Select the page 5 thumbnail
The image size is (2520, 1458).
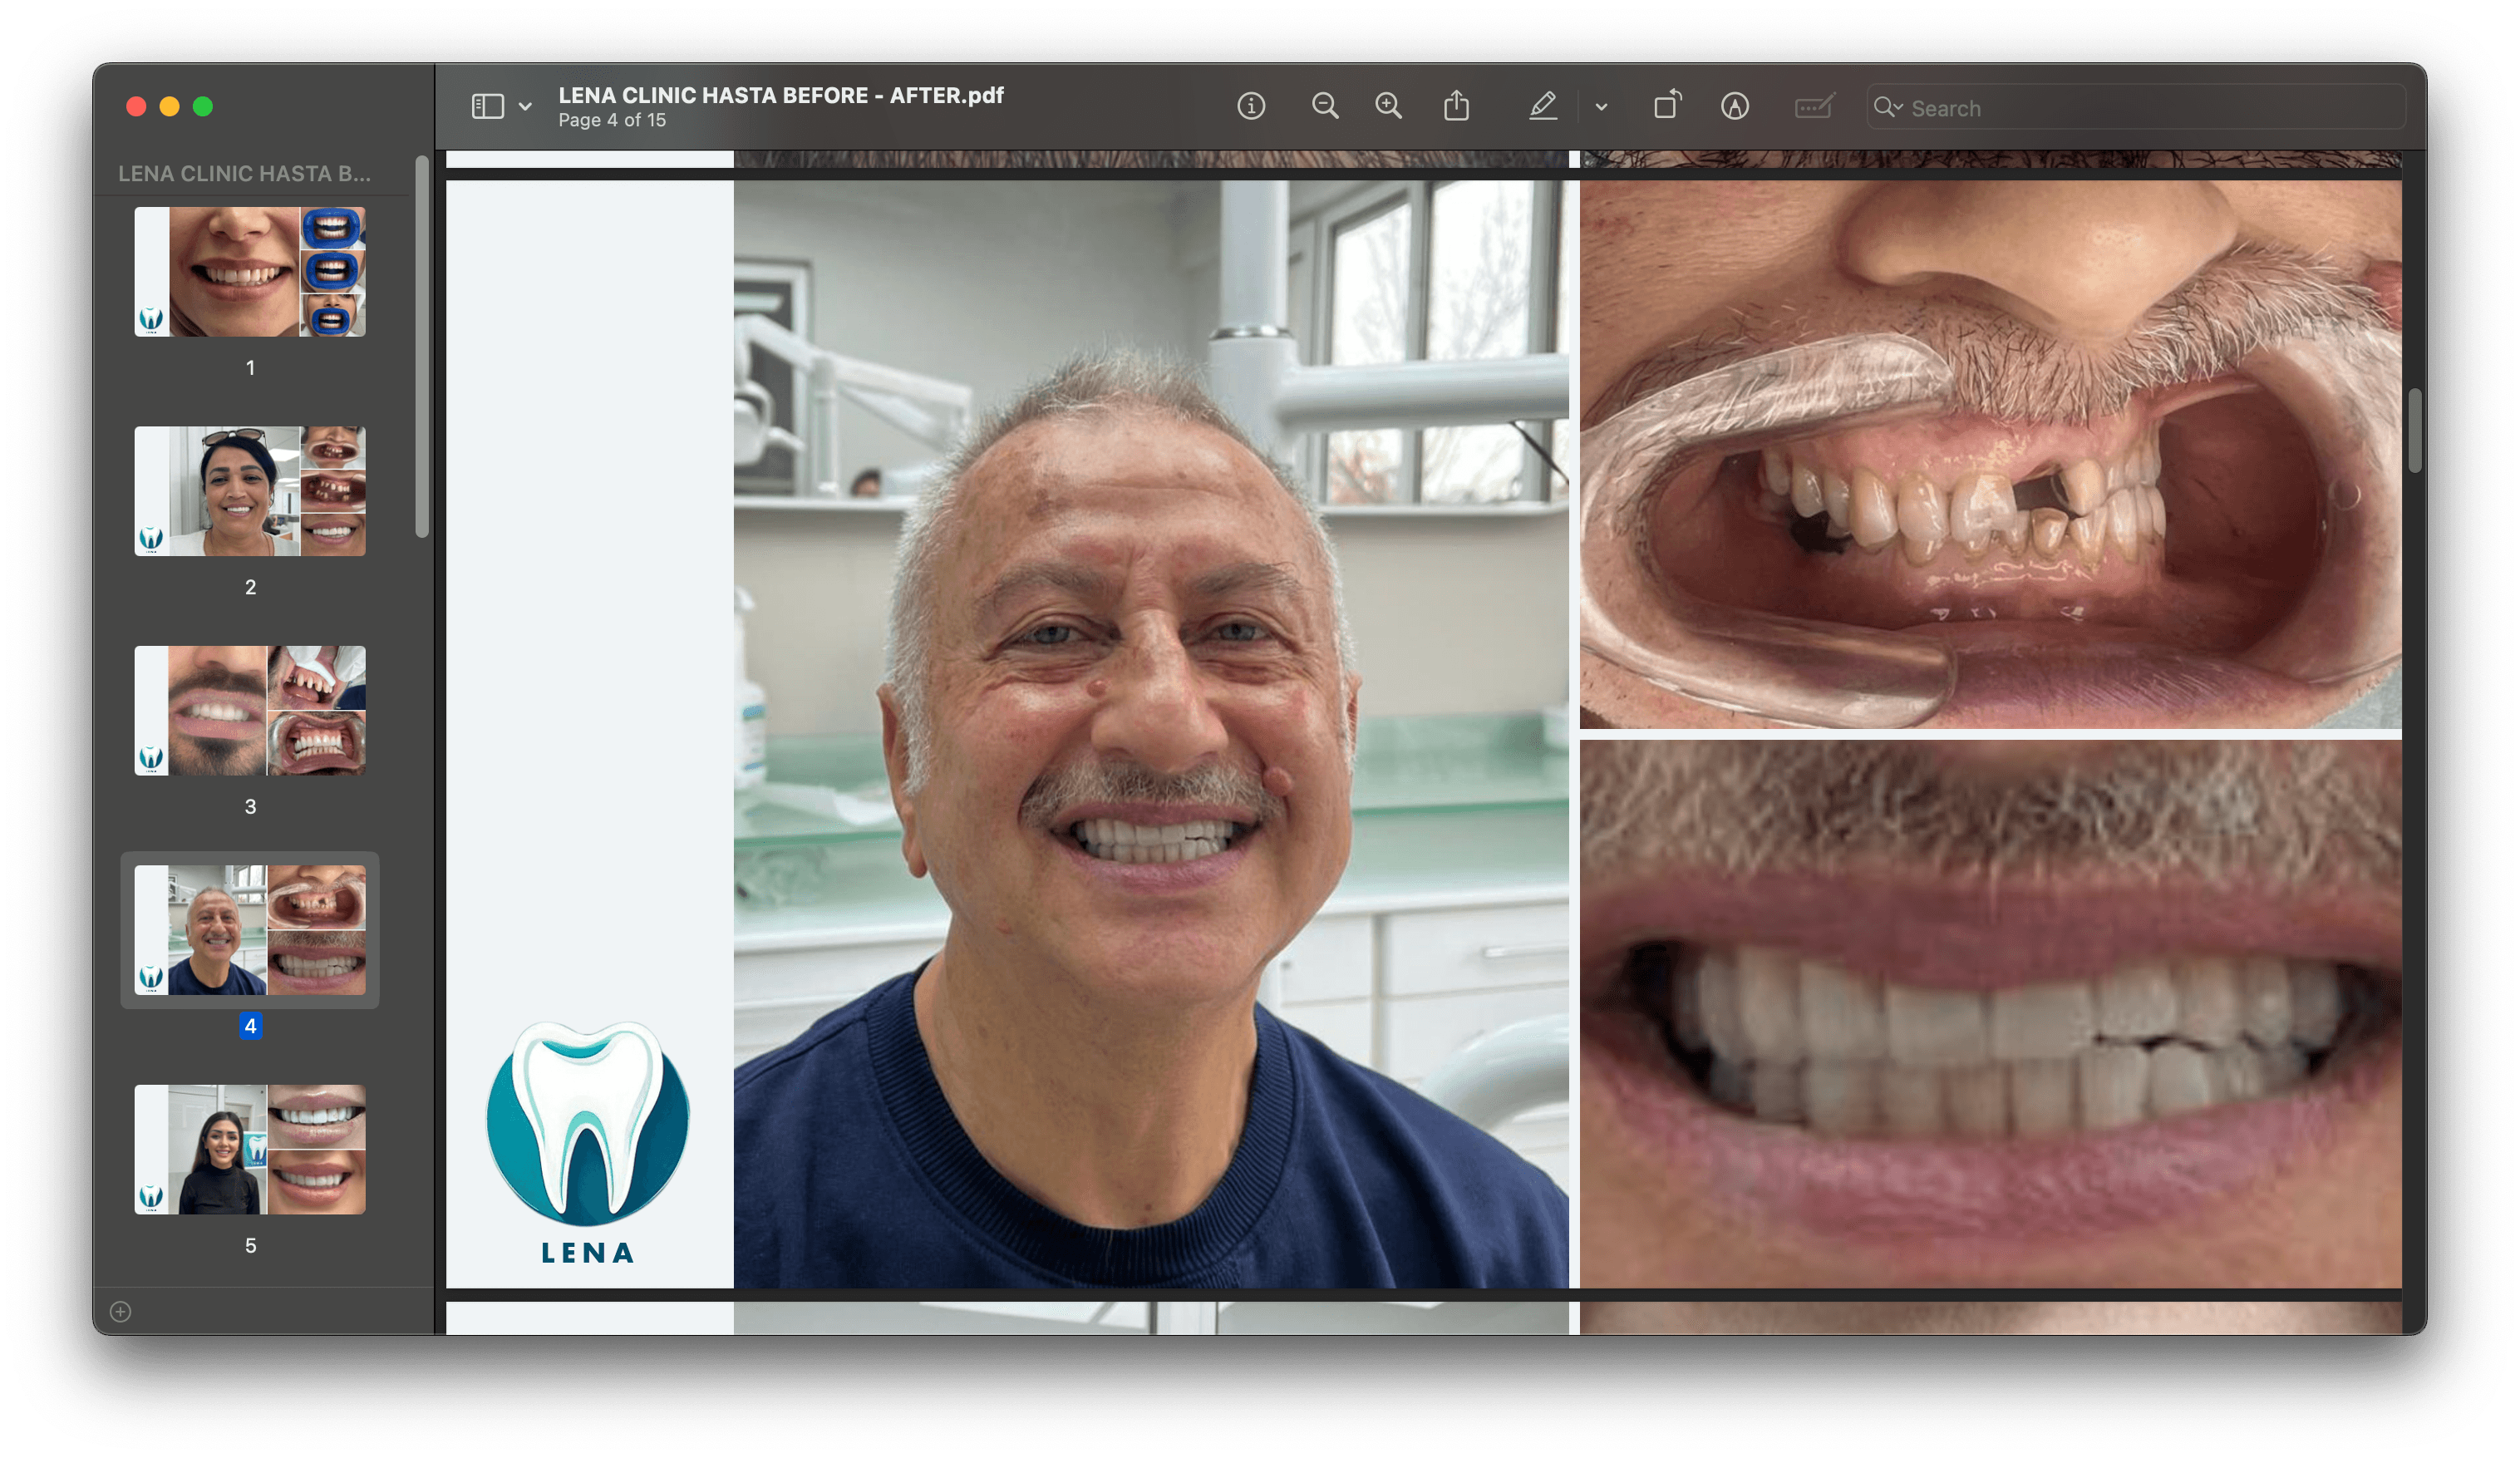pos(250,1150)
